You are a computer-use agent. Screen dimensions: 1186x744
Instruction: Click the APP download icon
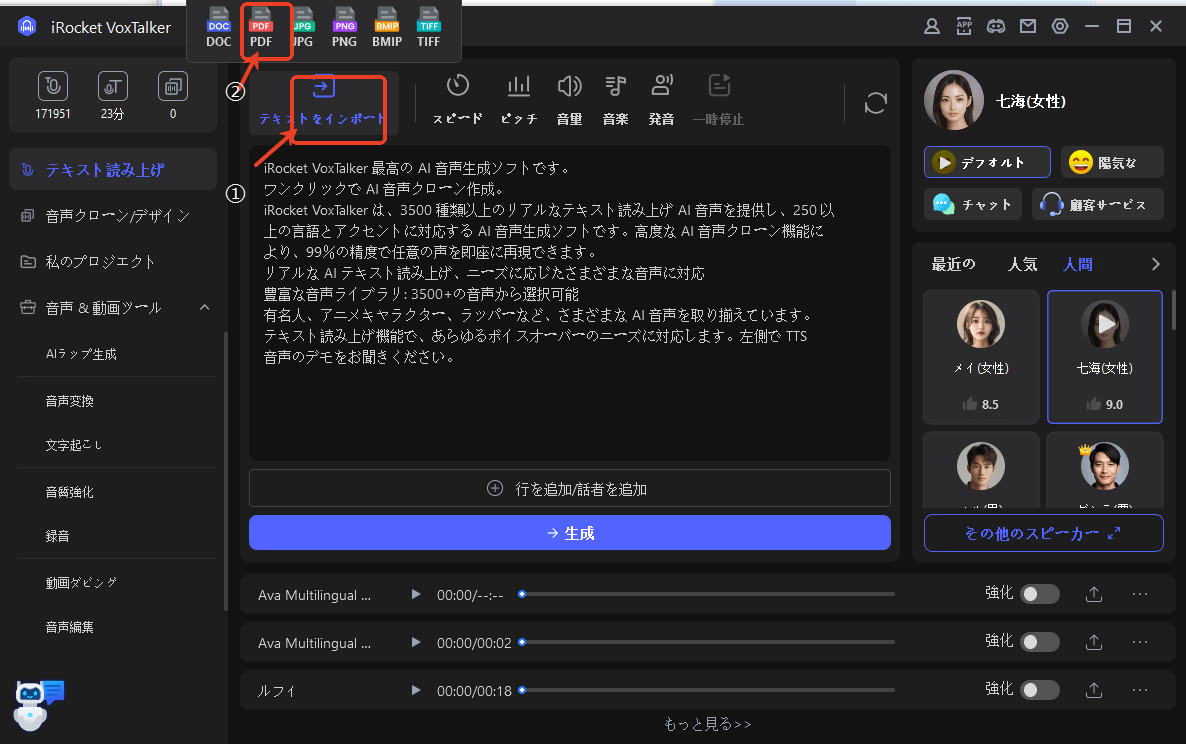[964, 26]
